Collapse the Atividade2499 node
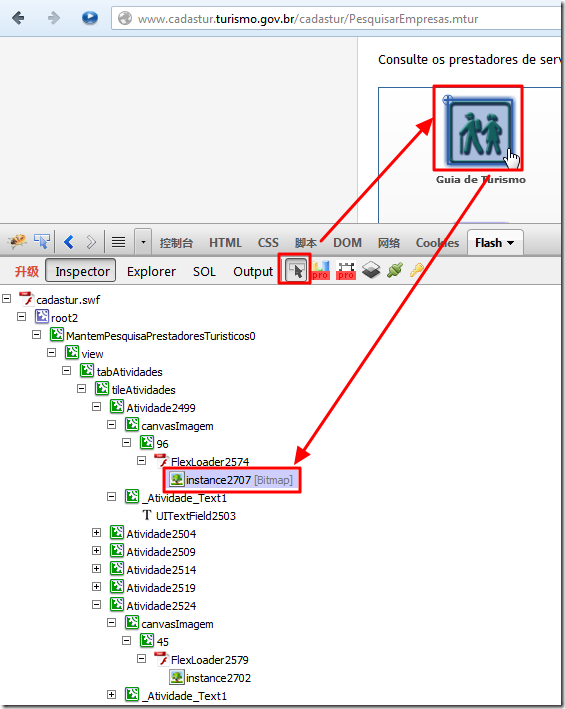The image size is (565, 709). [97, 406]
